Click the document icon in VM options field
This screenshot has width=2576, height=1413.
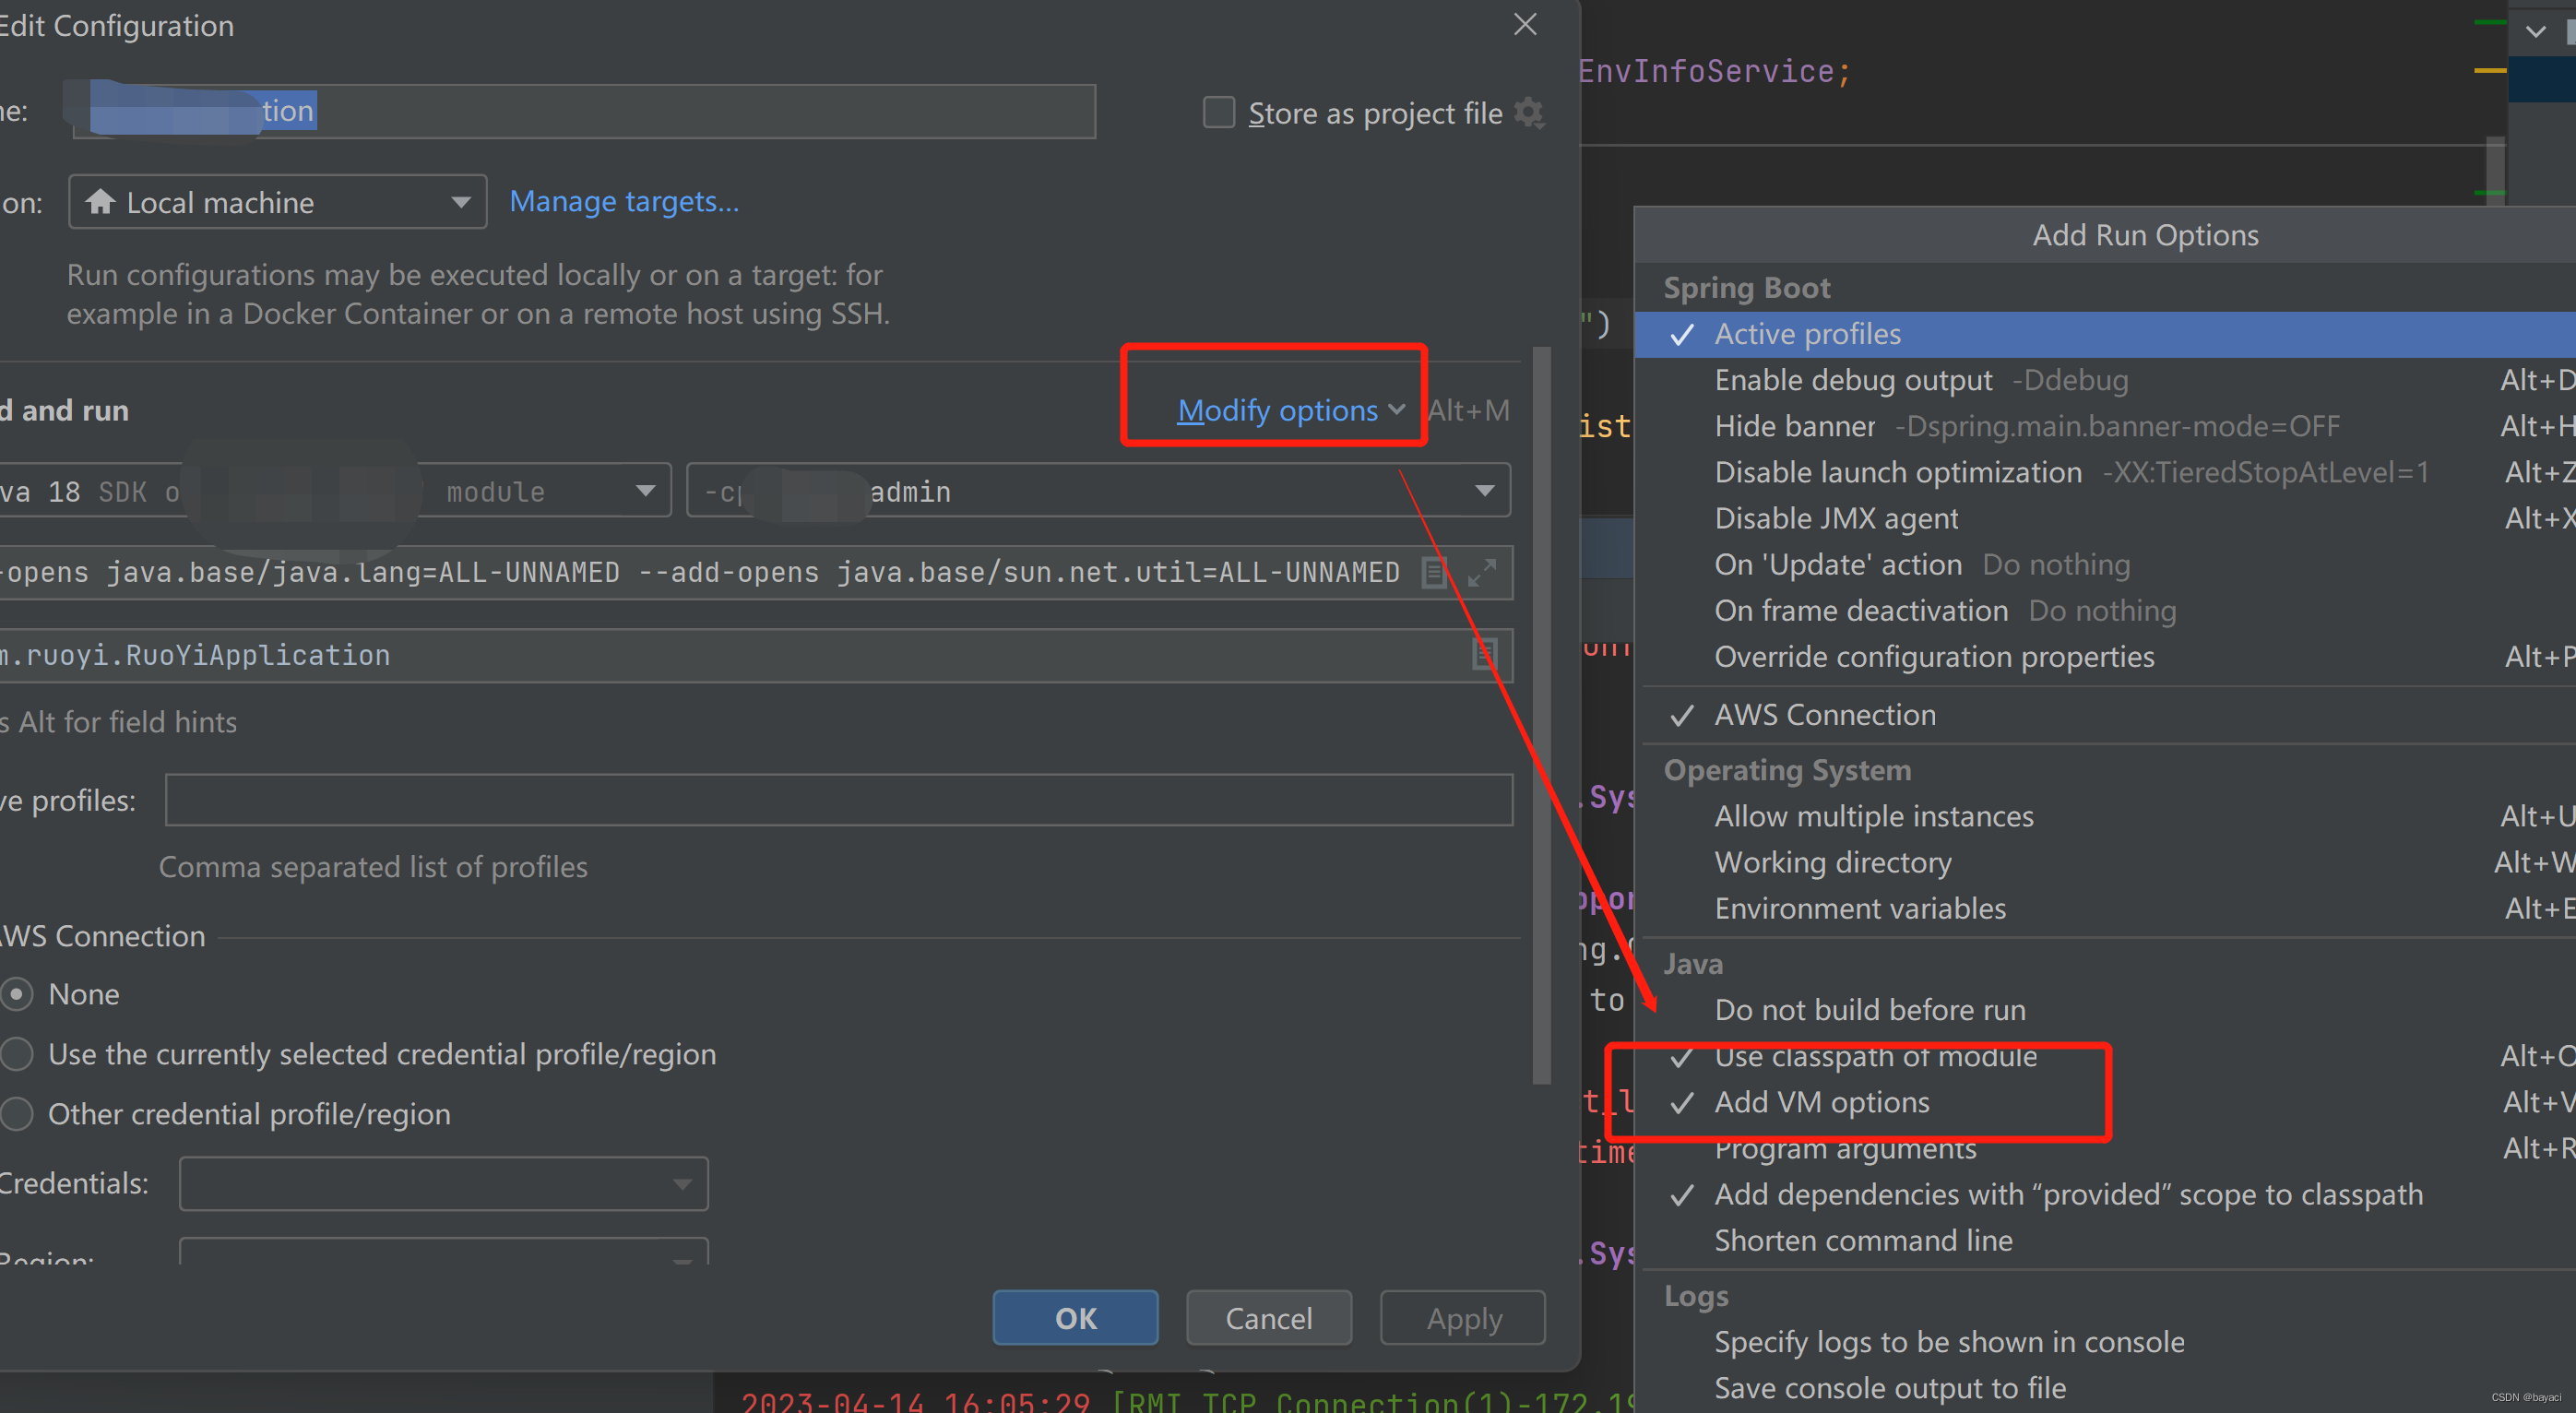[x=1434, y=572]
